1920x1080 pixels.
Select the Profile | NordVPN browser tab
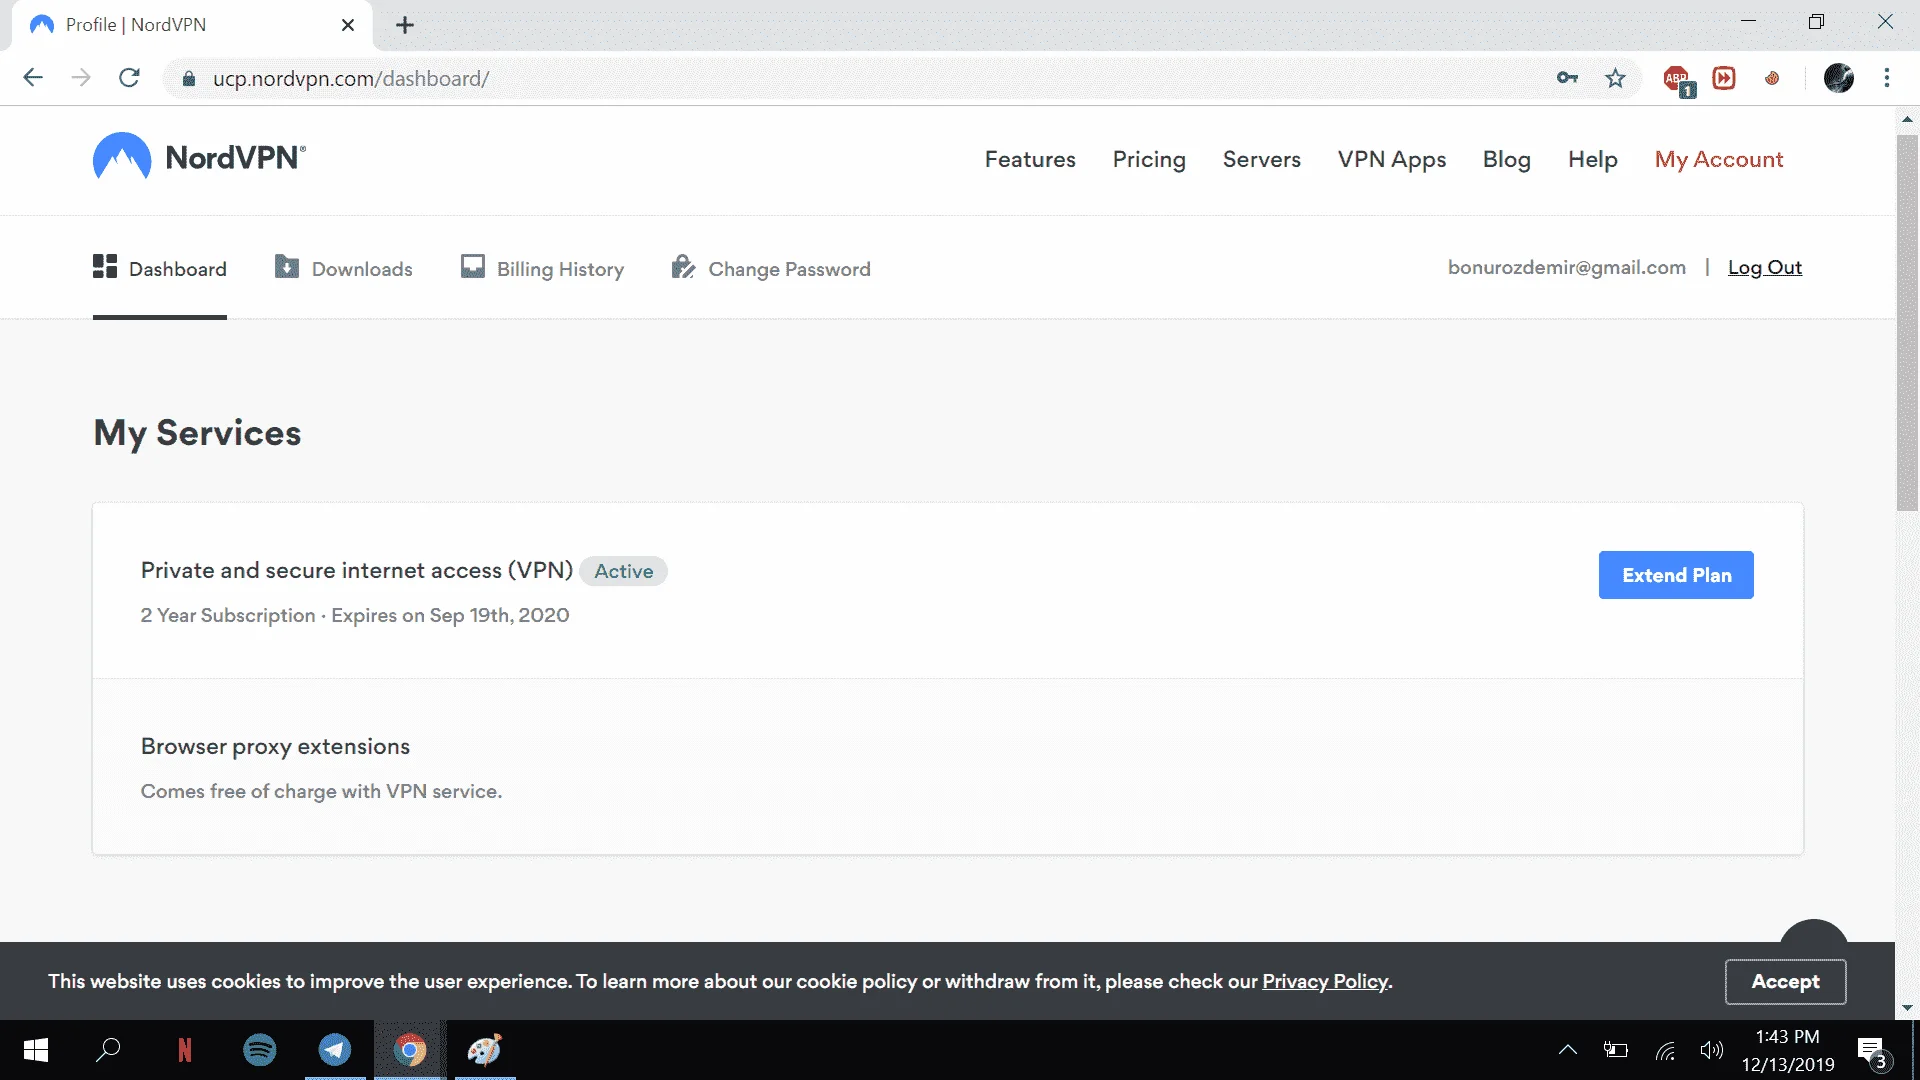coord(192,25)
